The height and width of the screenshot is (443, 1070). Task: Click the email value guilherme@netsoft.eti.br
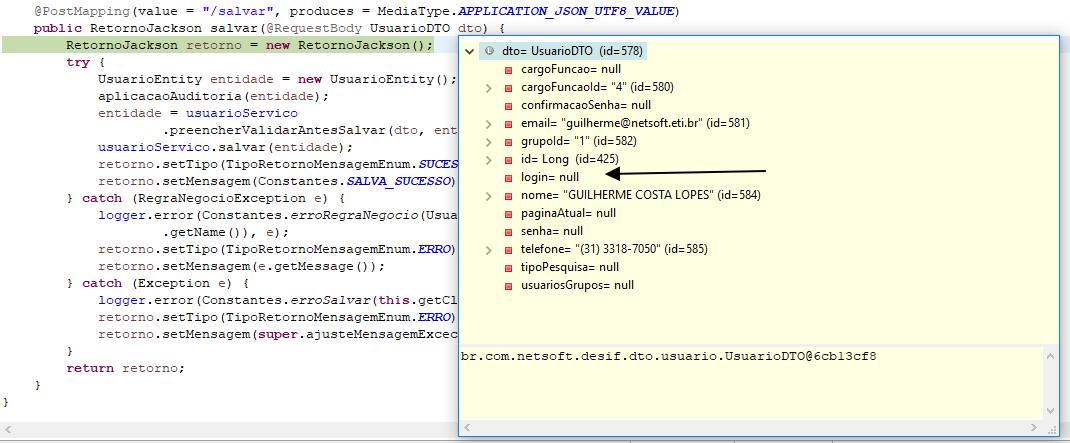631,124
